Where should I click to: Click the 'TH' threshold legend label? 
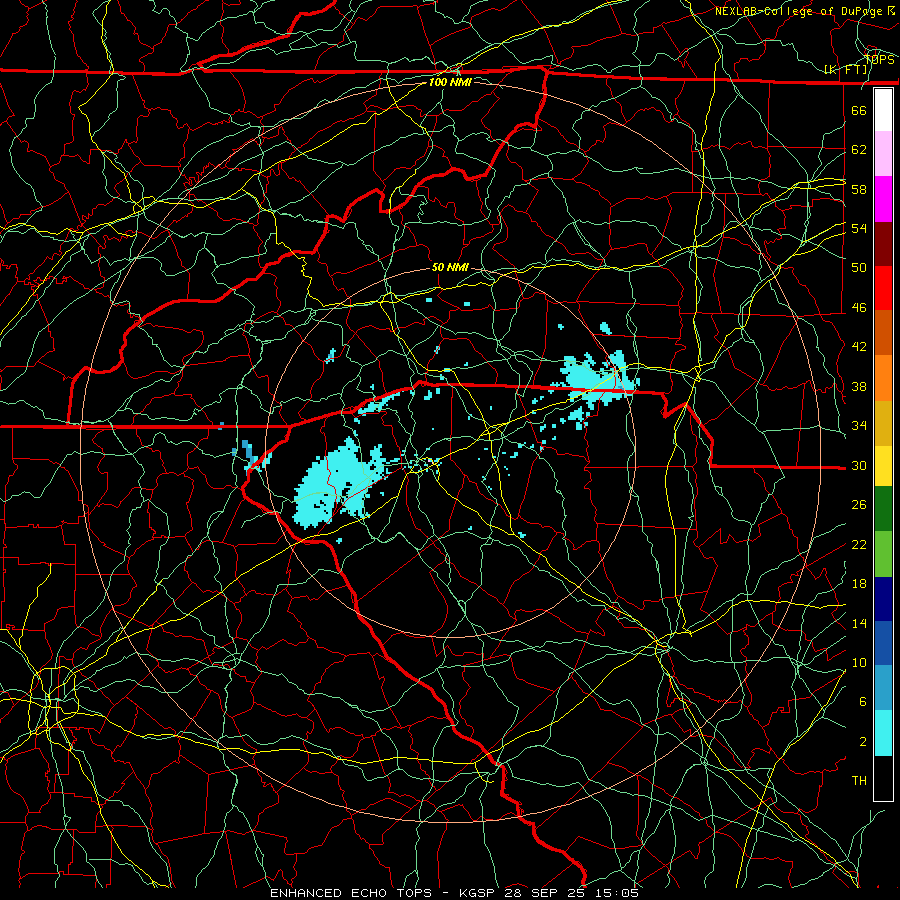pyautogui.click(x=859, y=781)
